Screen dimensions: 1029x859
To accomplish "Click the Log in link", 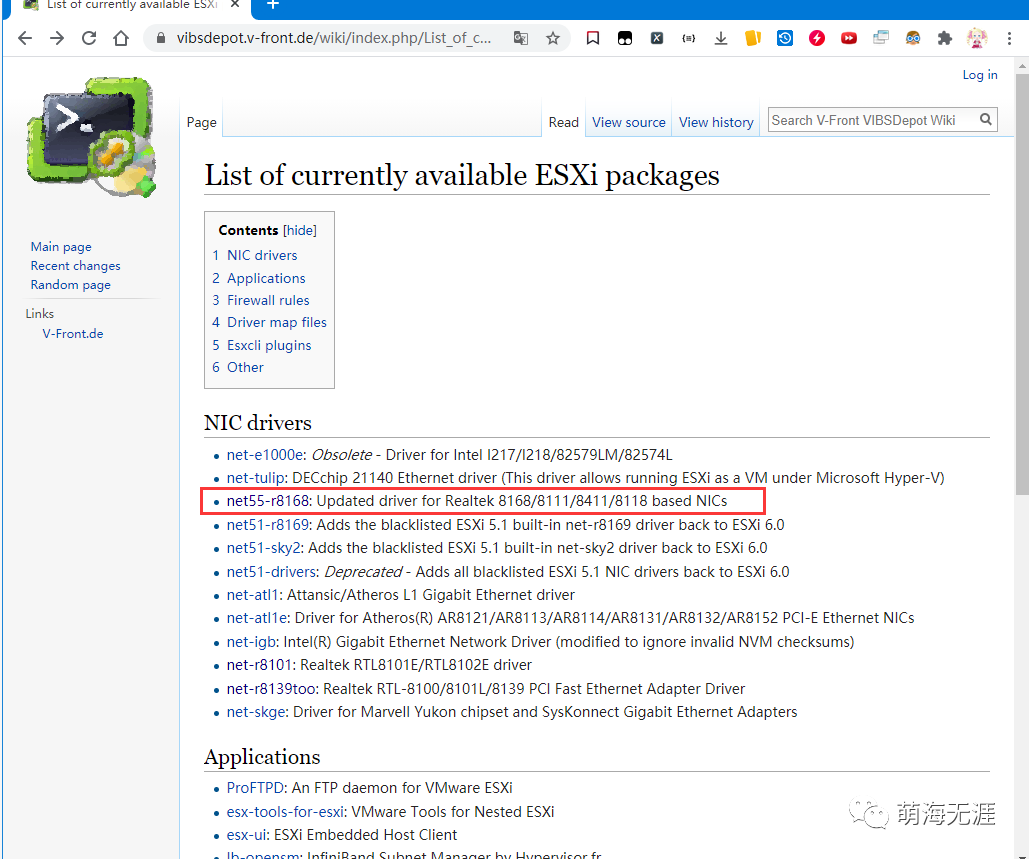I will click(980, 75).
